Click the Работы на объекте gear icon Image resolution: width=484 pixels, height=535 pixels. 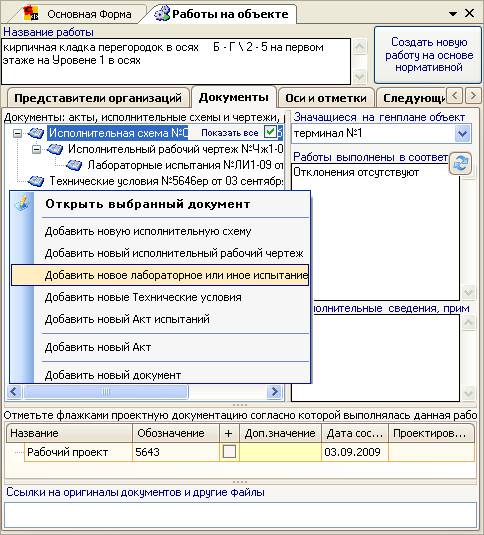[x=162, y=14]
